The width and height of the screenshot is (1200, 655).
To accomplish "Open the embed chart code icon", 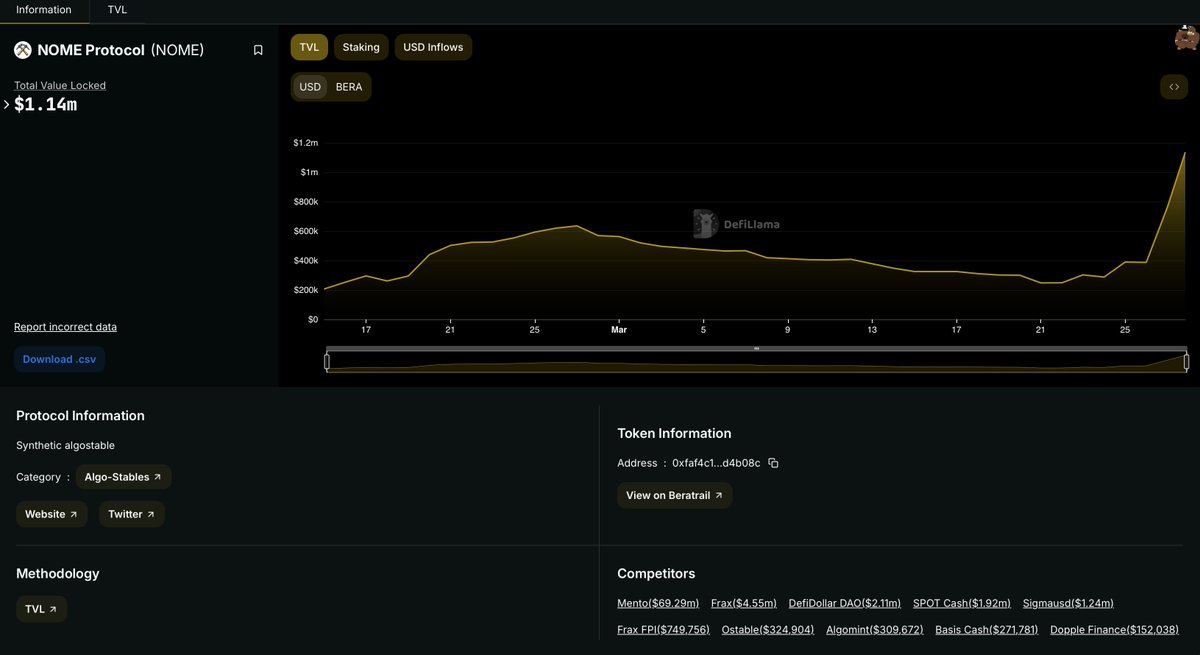I will point(1174,87).
